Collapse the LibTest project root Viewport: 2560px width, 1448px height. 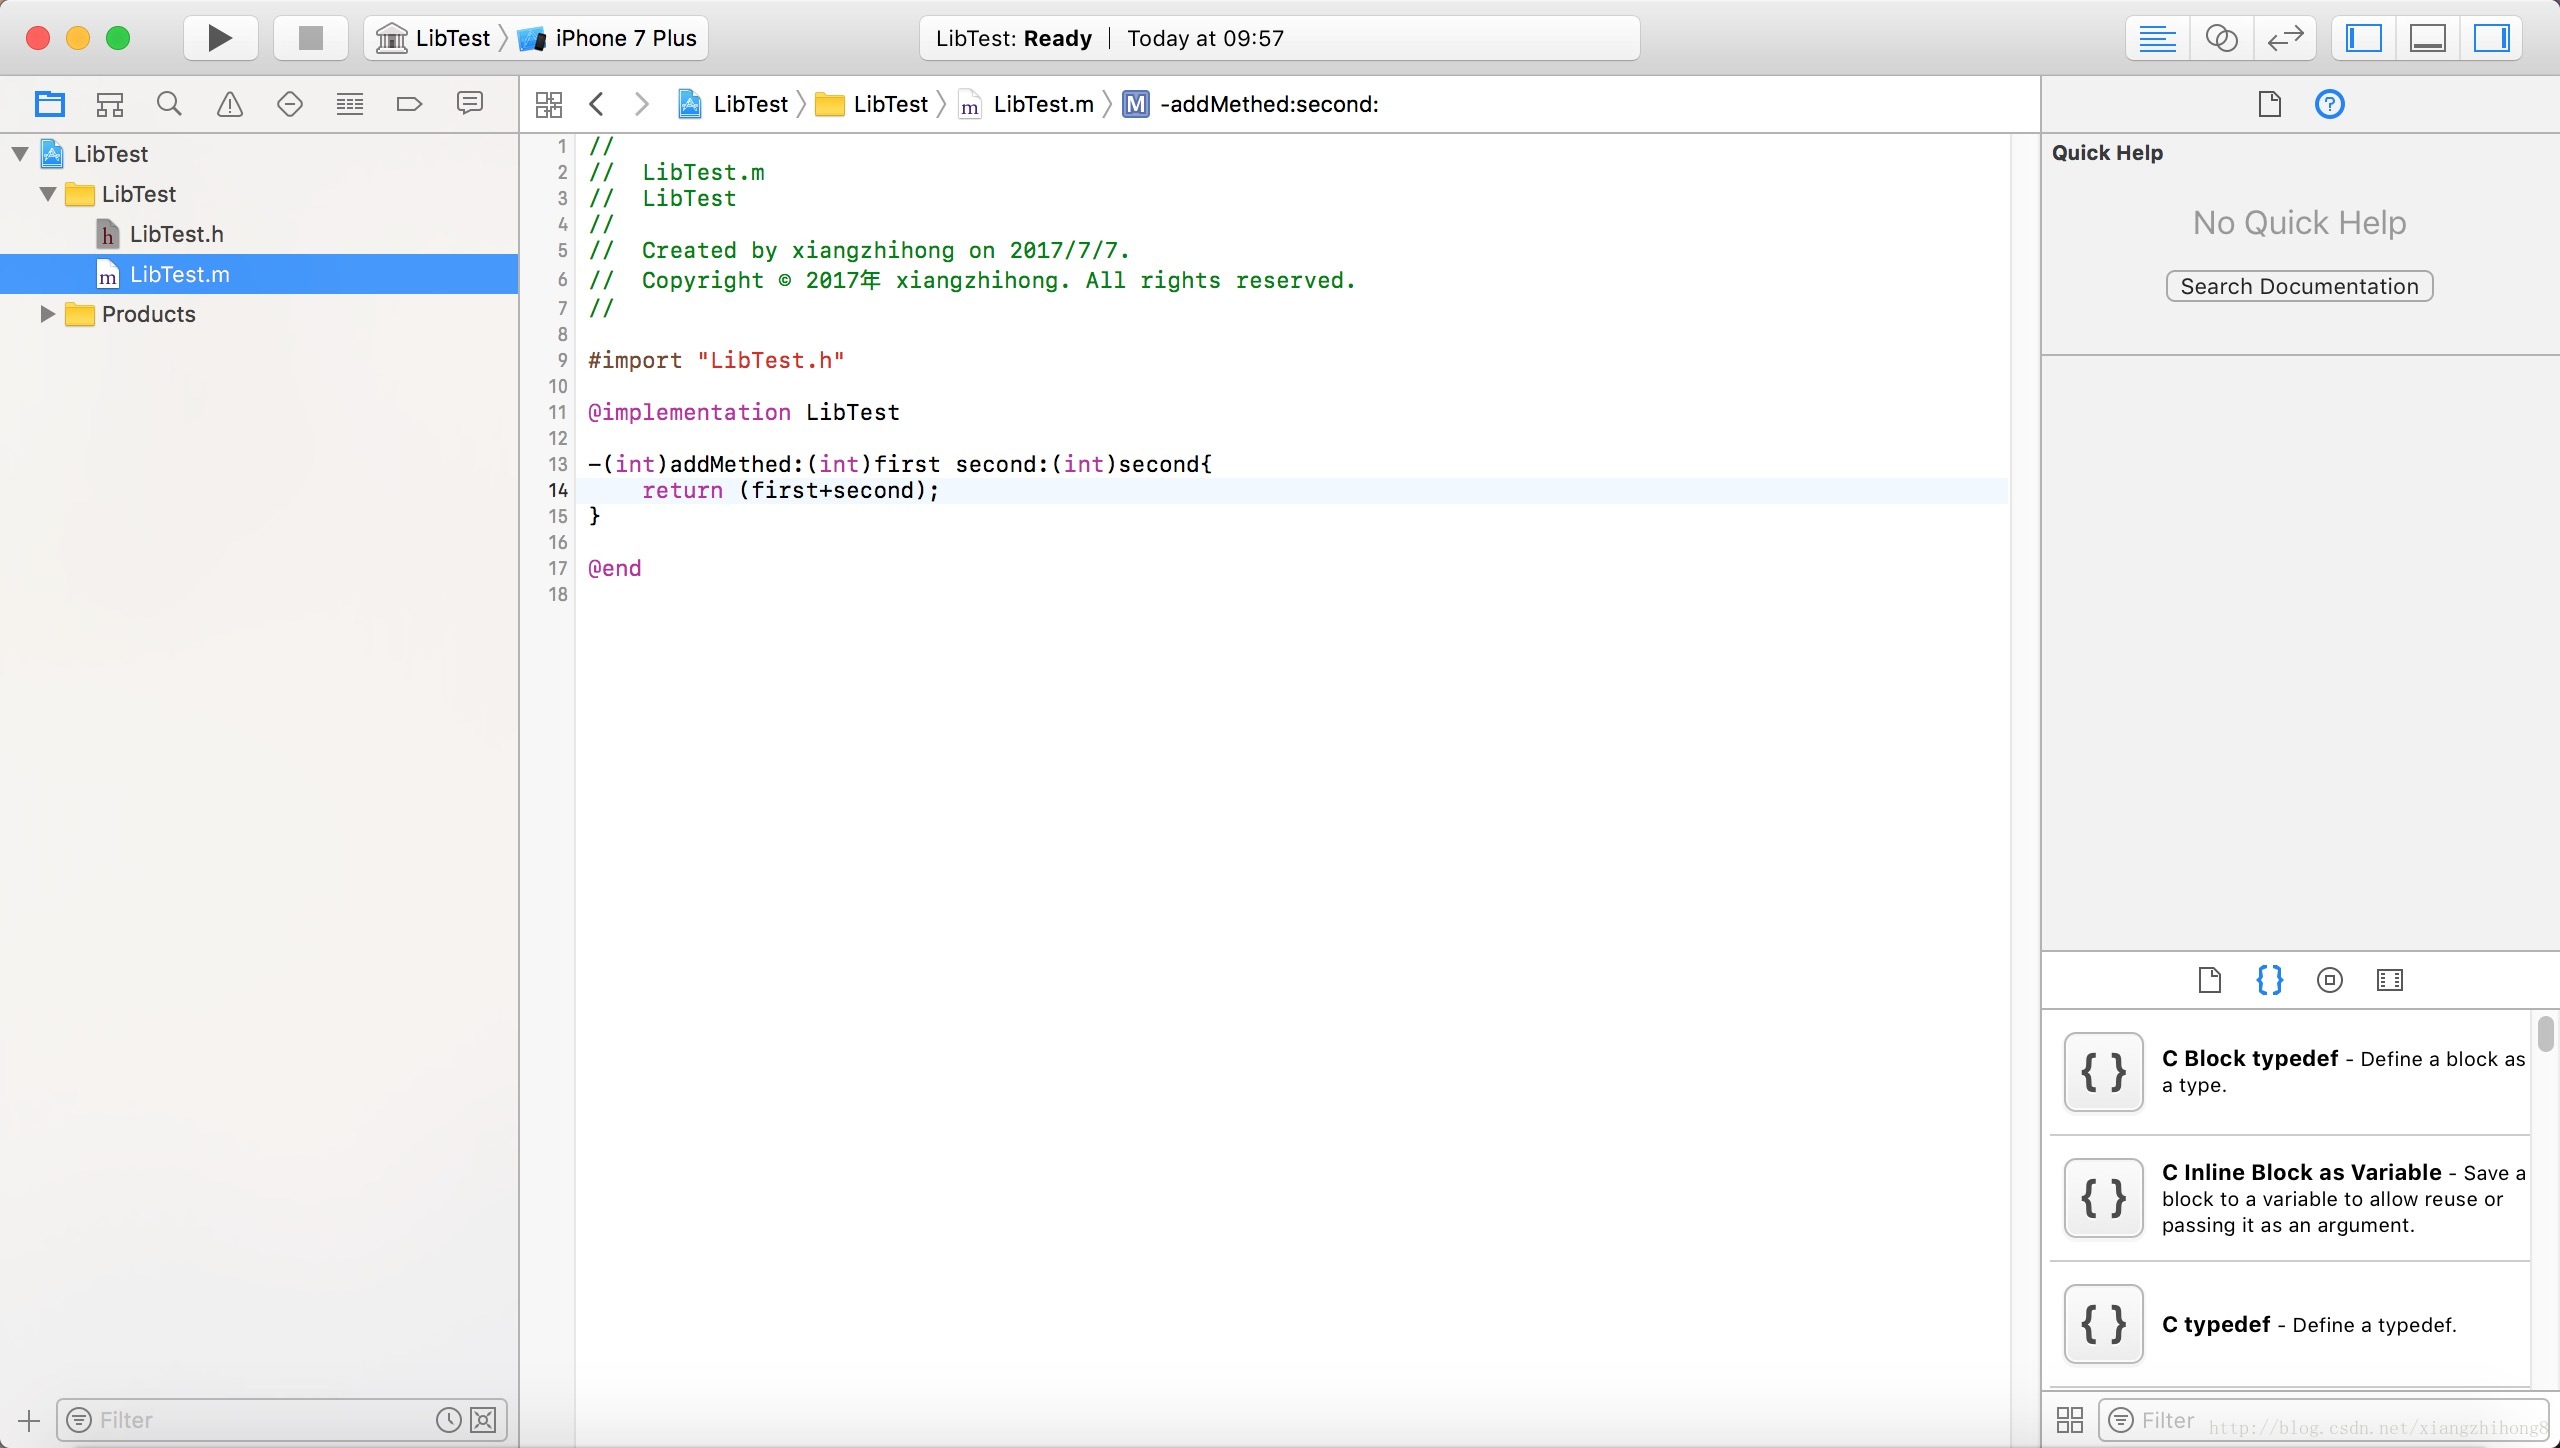coord(20,154)
